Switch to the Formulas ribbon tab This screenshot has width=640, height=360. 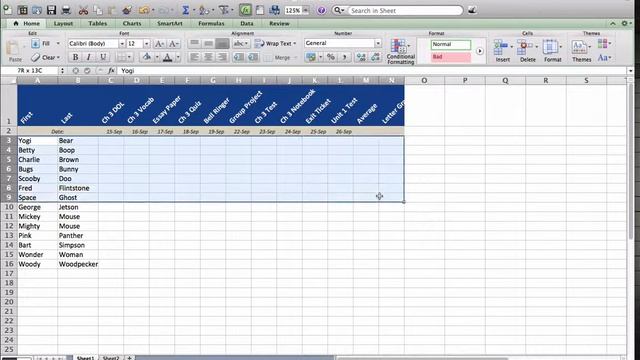[211, 24]
